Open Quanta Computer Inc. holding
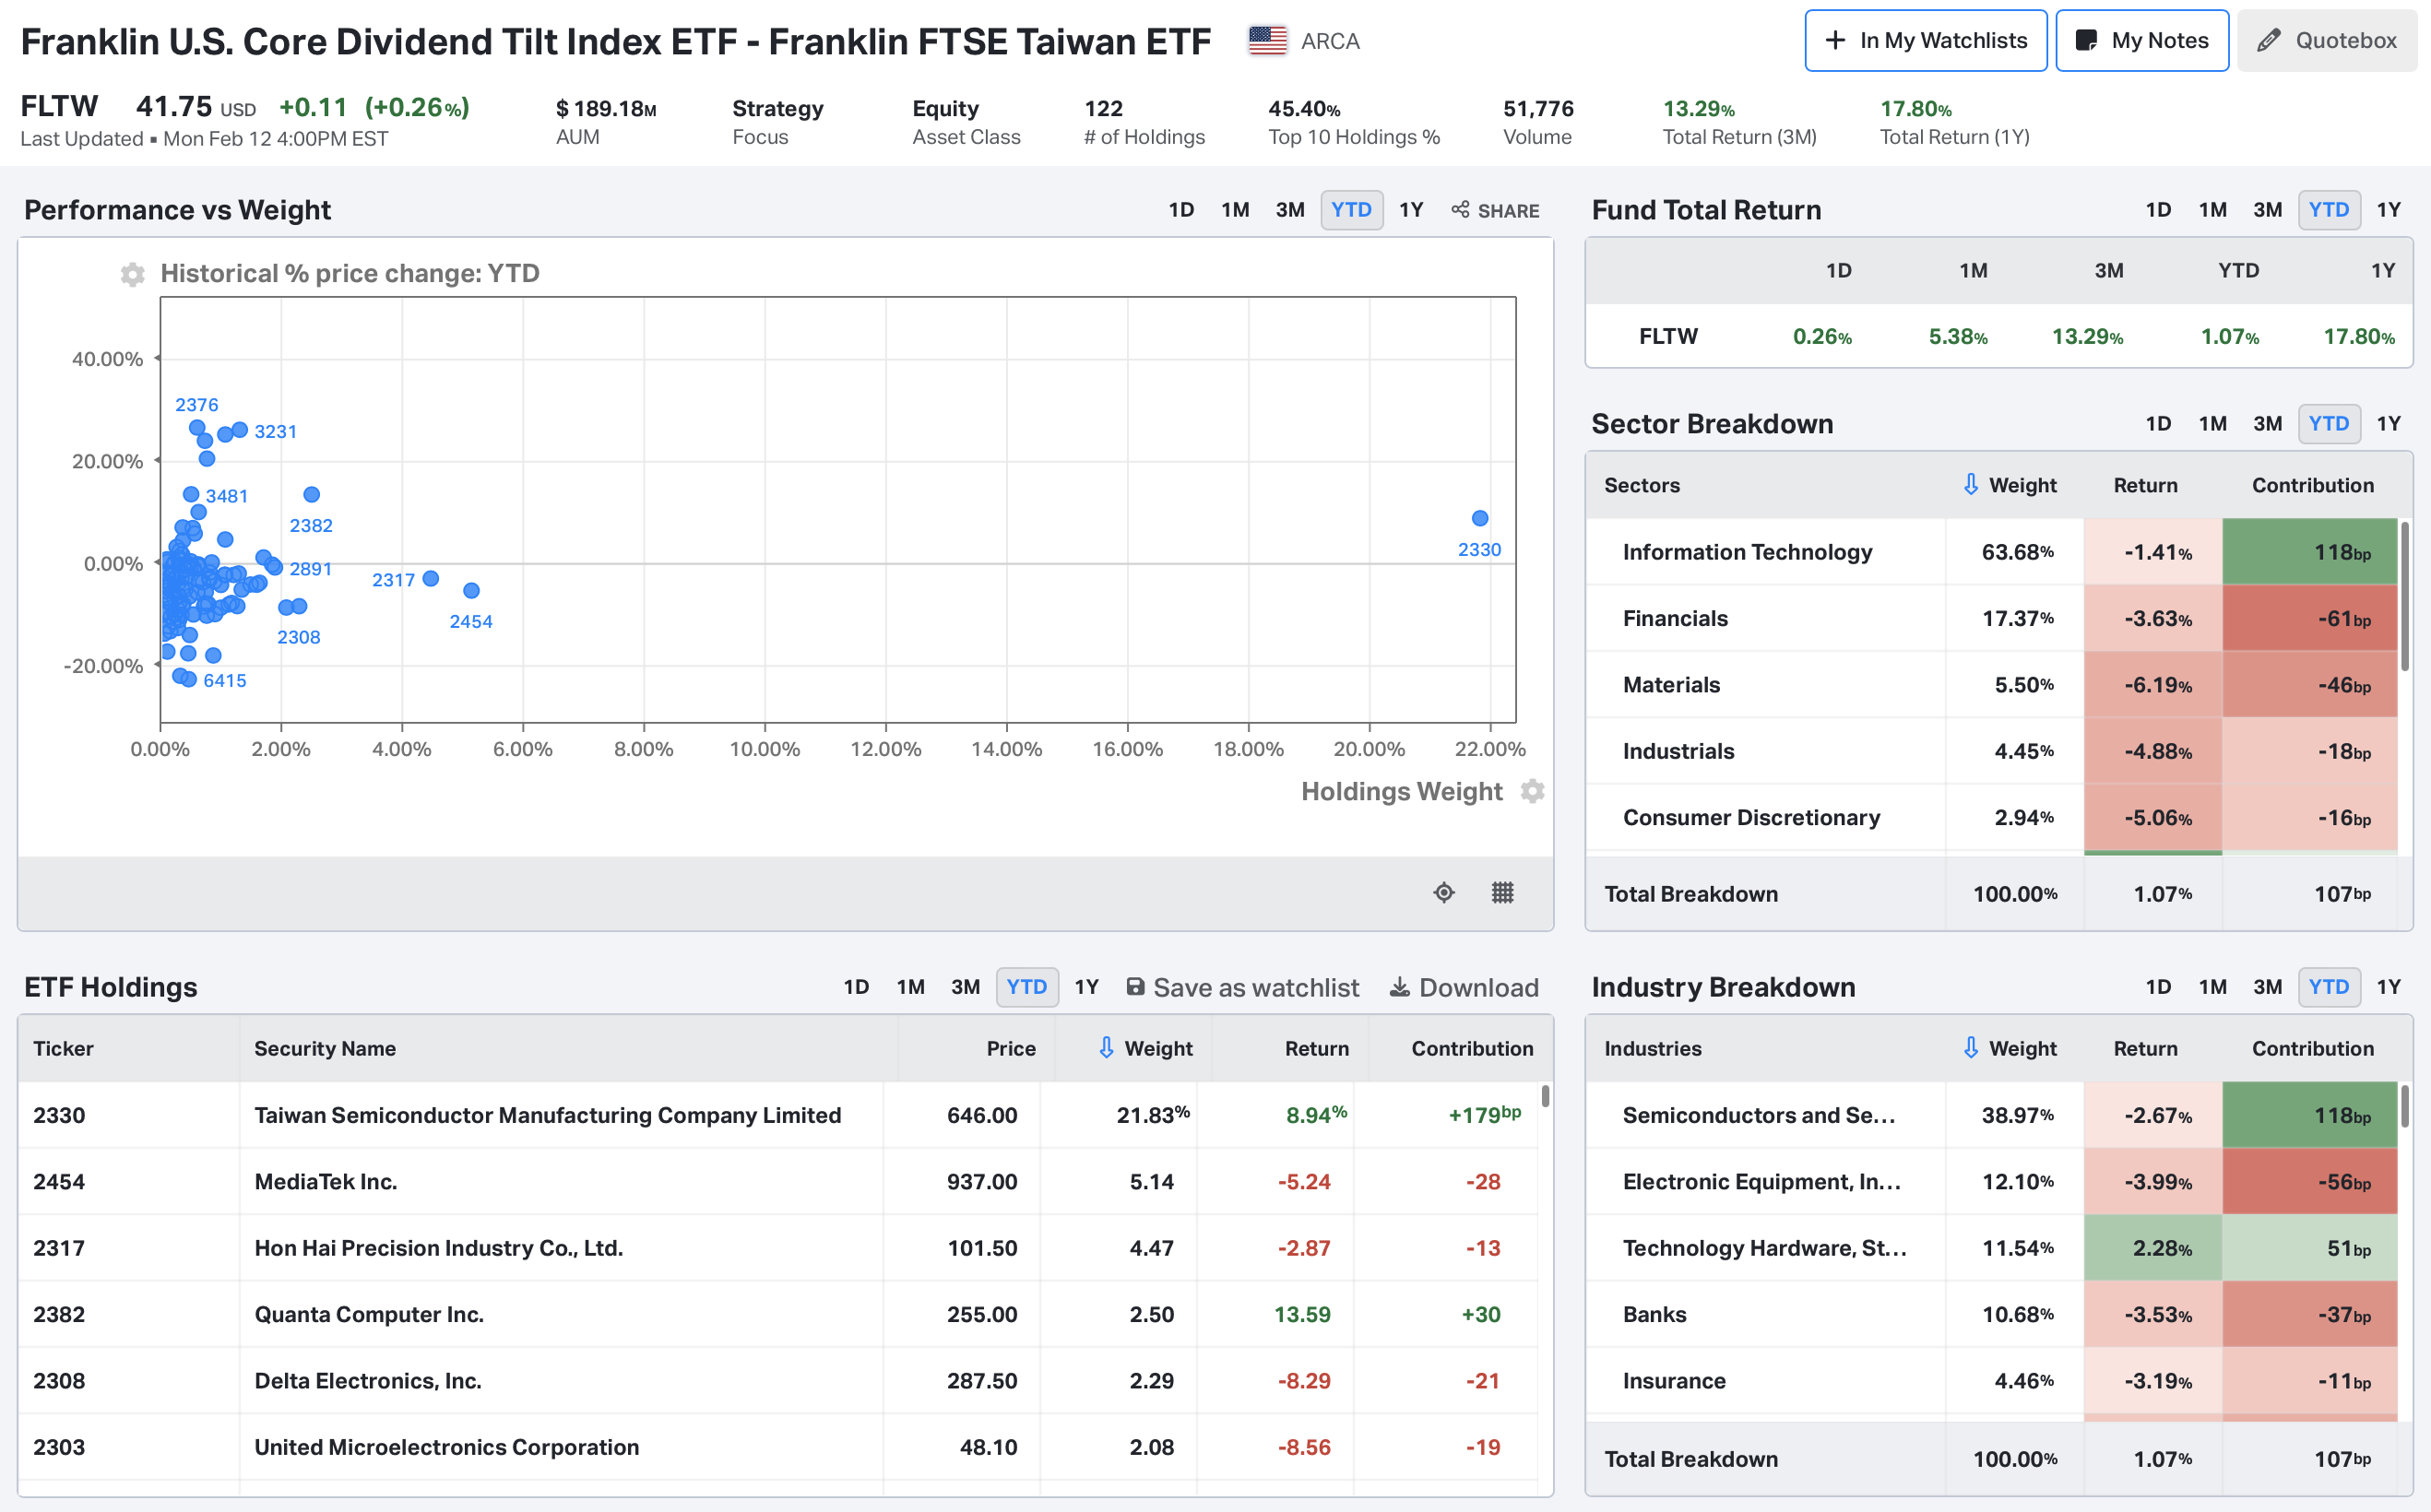2431x1512 pixels. [369, 1314]
